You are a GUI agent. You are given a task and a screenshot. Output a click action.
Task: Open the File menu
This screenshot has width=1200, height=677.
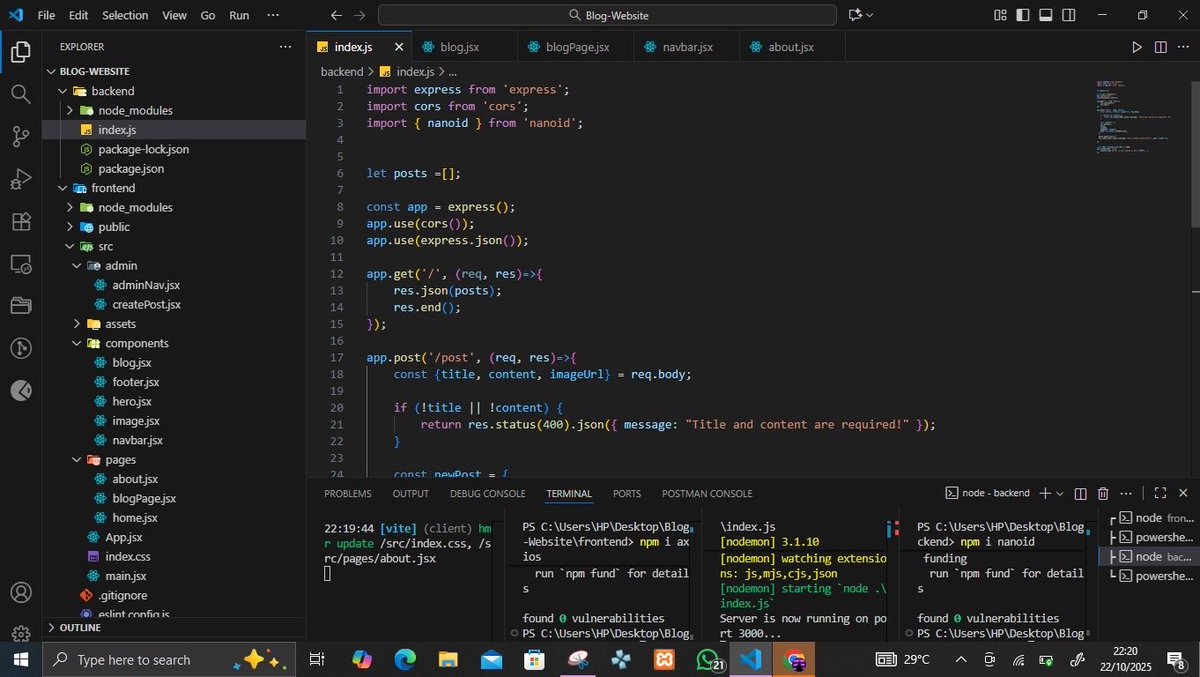click(46, 15)
